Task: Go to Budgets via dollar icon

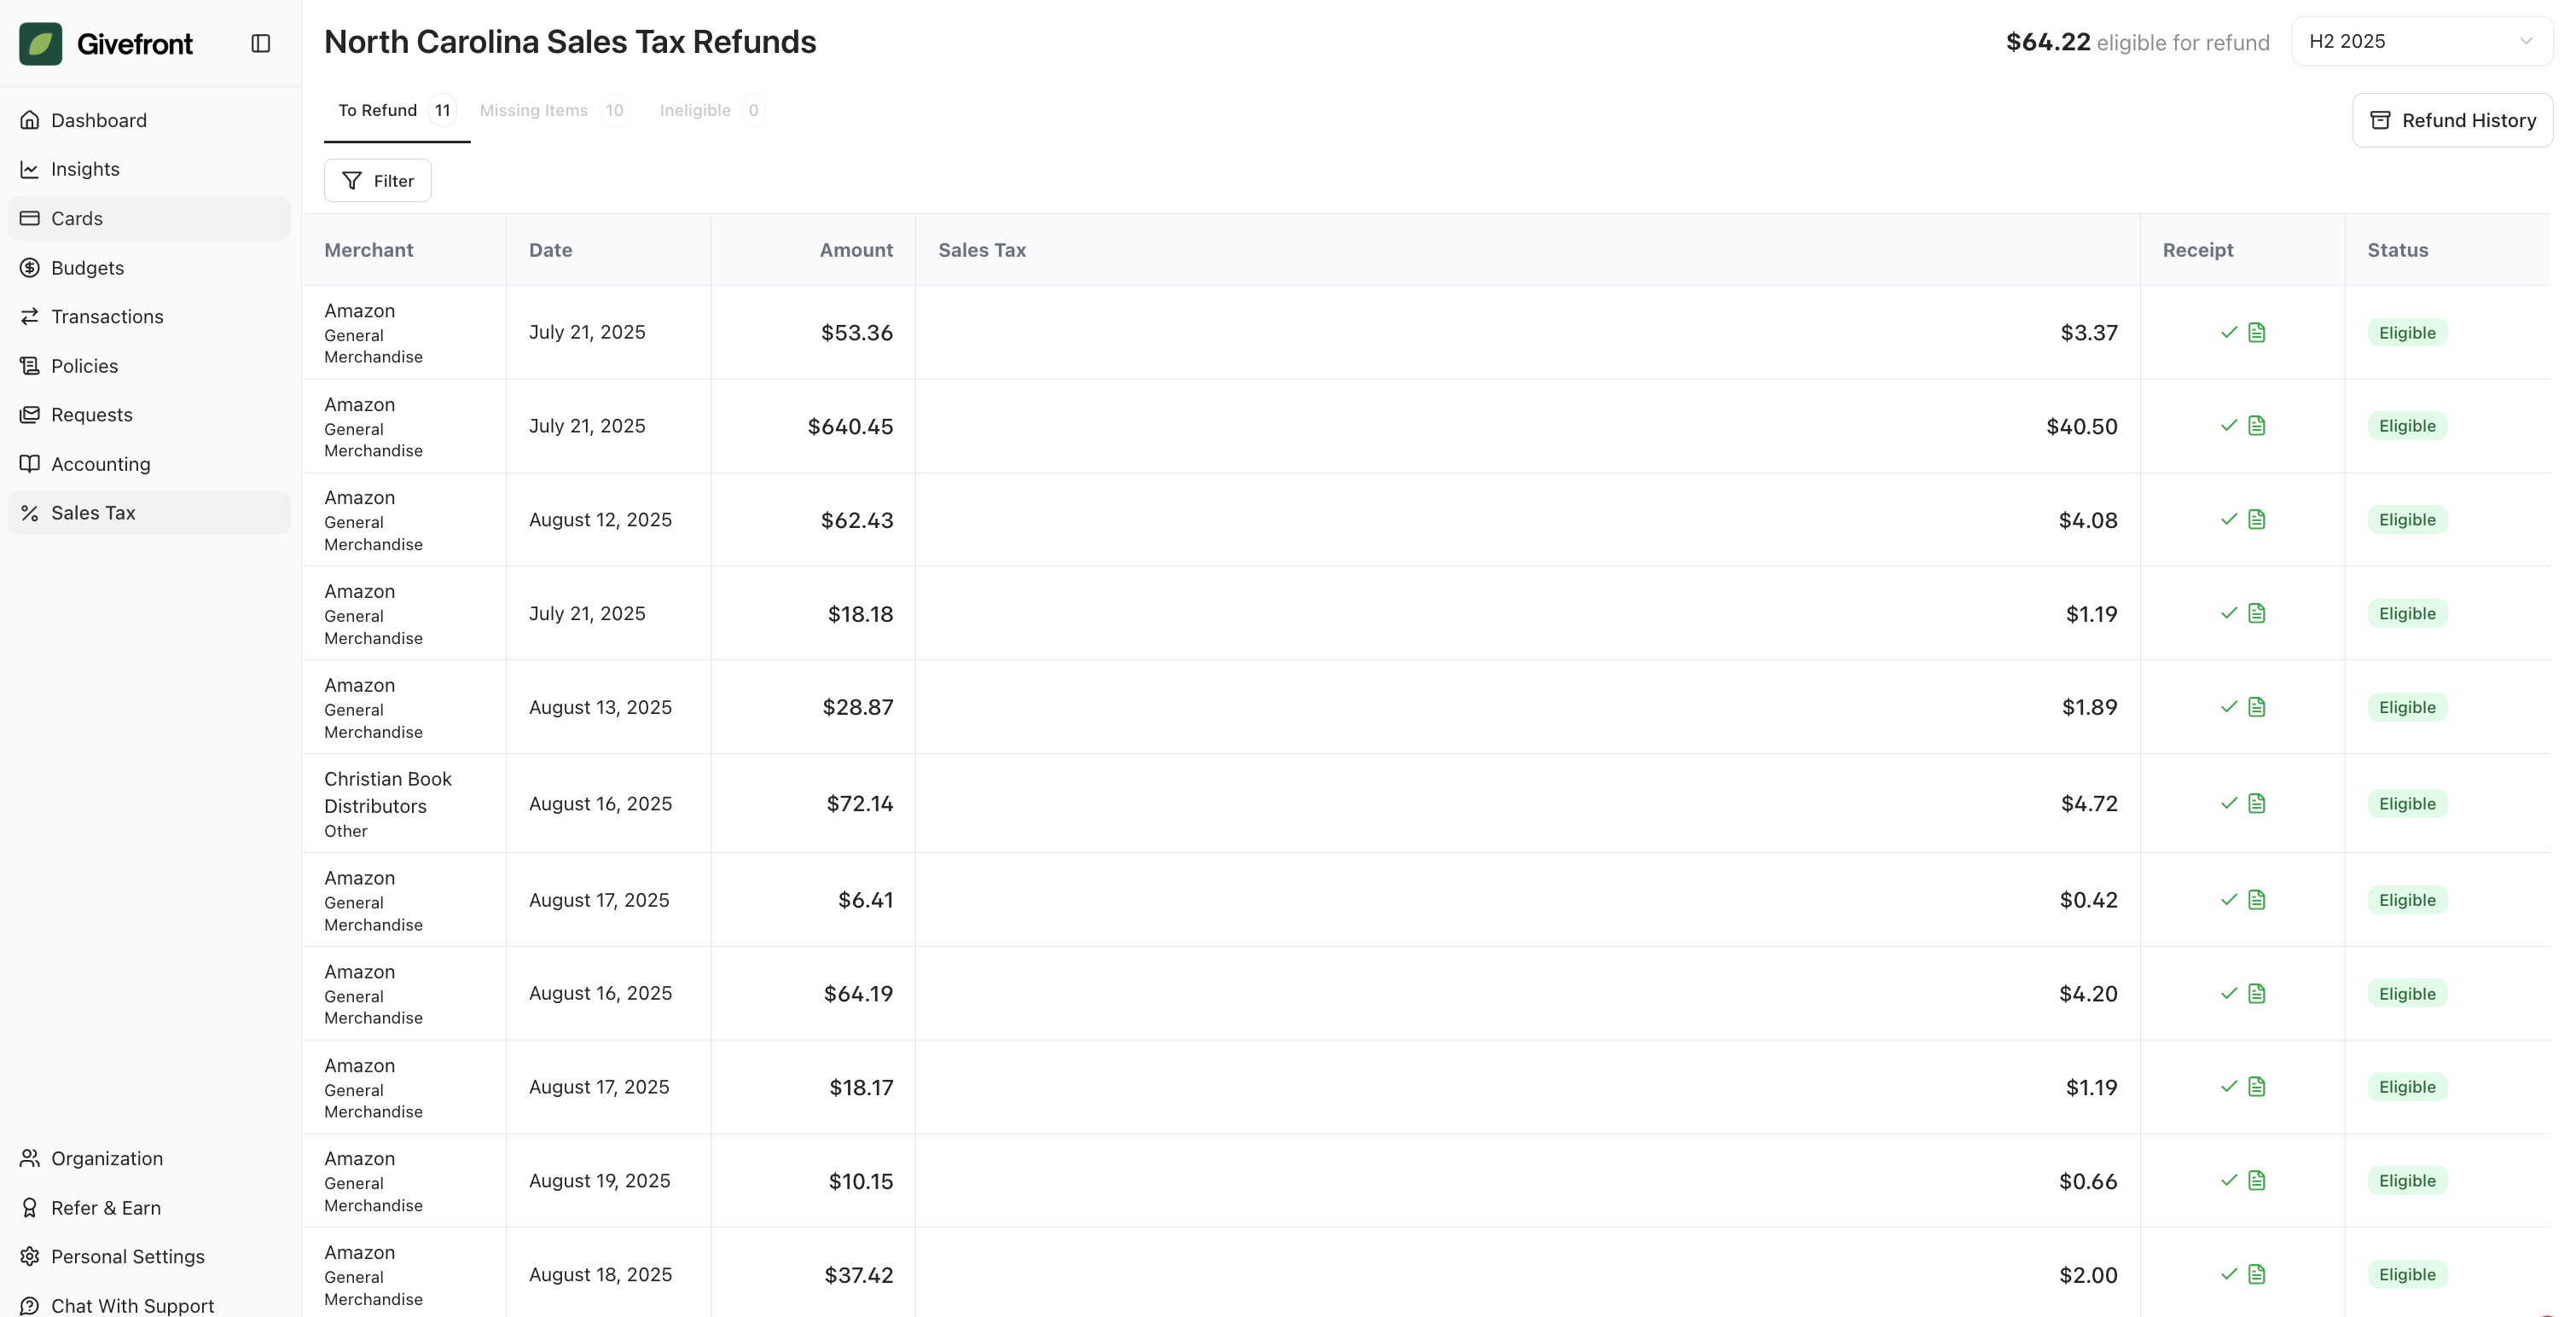Action: [x=30, y=268]
